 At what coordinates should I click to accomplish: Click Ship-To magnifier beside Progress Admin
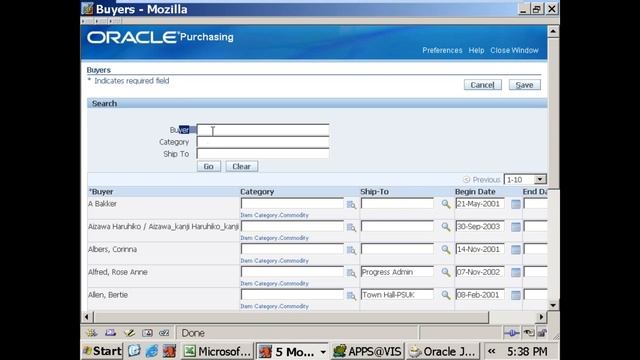point(446,272)
